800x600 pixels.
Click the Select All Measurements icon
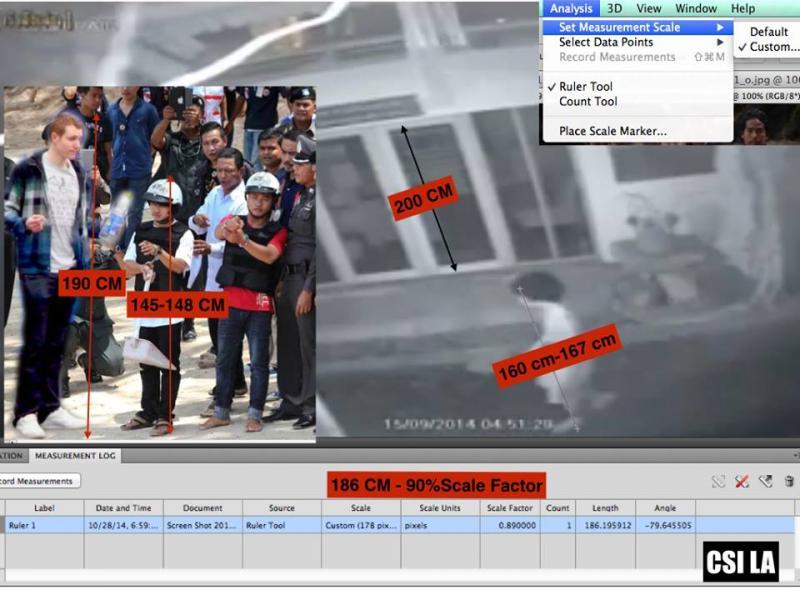pos(718,482)
